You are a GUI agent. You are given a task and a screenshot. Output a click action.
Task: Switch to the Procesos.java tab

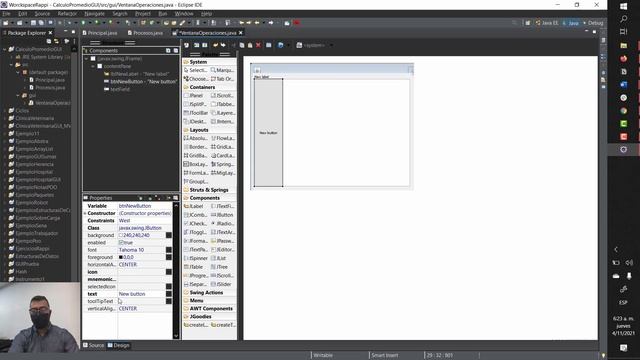click(x=145, y=33)
